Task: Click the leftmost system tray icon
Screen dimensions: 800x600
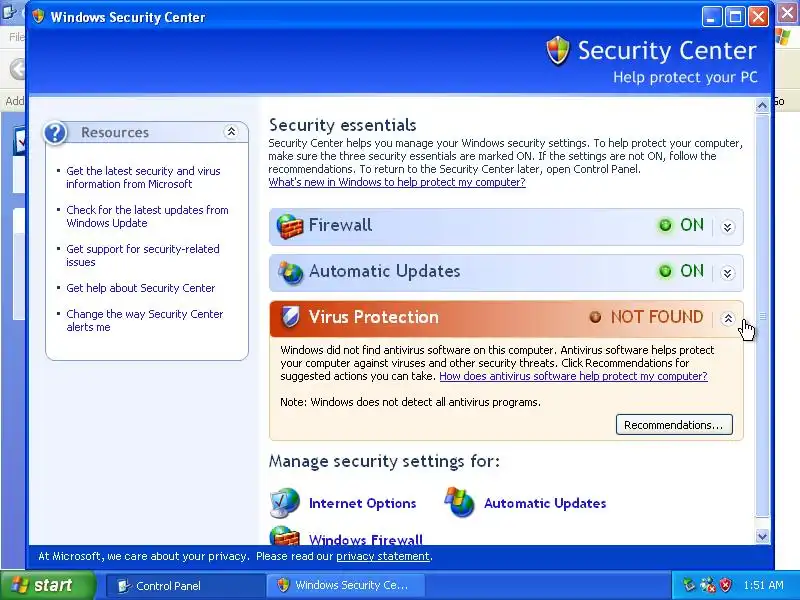Action: (689, 585)
